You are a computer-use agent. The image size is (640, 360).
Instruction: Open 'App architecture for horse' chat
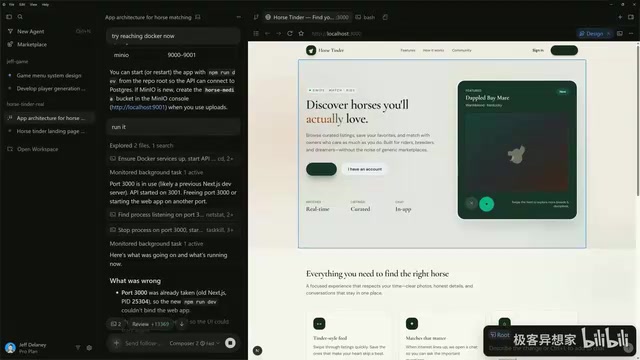pos(49,118)
